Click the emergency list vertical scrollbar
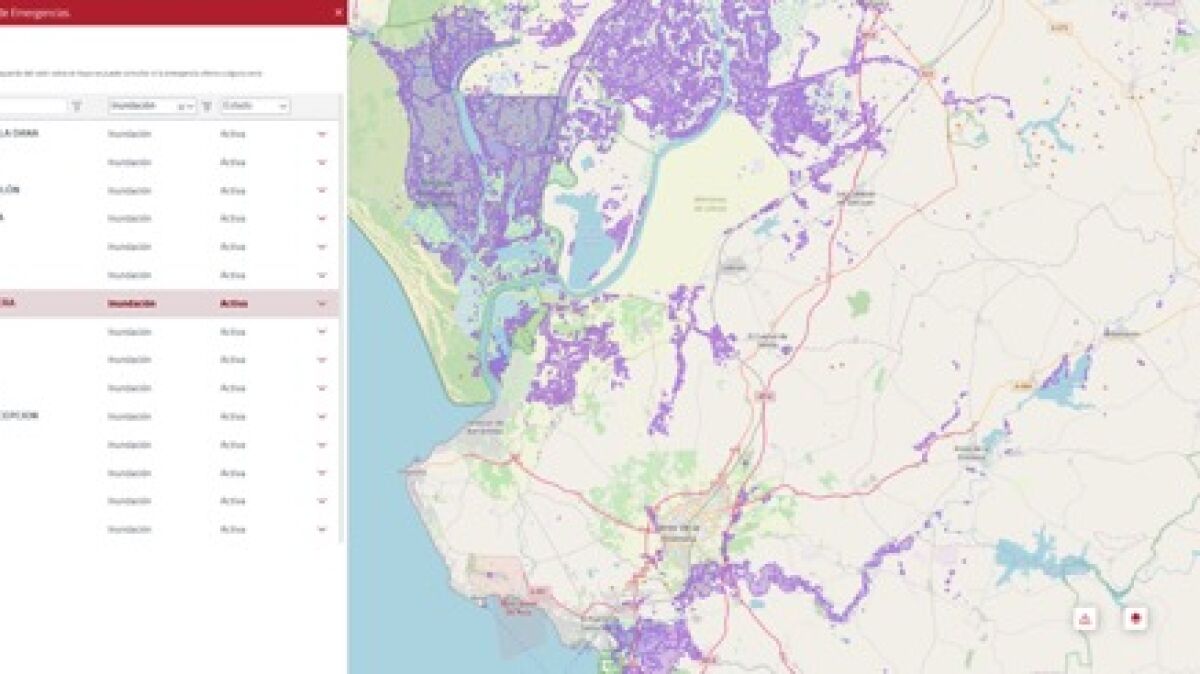 [343, 300]
